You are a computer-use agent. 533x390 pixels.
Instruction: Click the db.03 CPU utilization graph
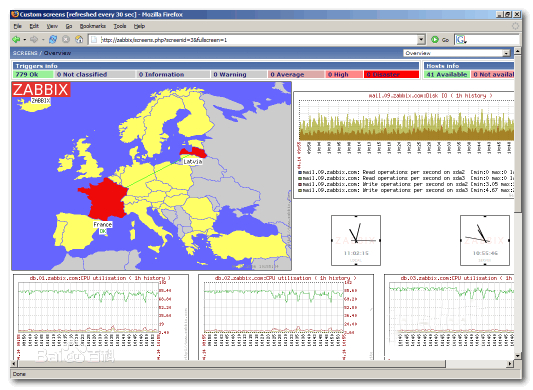[449, 317]
